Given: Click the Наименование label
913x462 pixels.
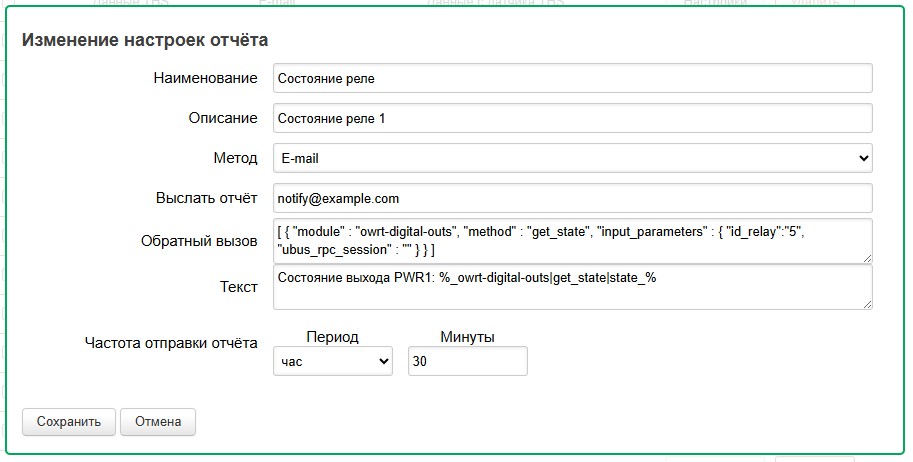Looking at the screenshot, I should (205, 78).
